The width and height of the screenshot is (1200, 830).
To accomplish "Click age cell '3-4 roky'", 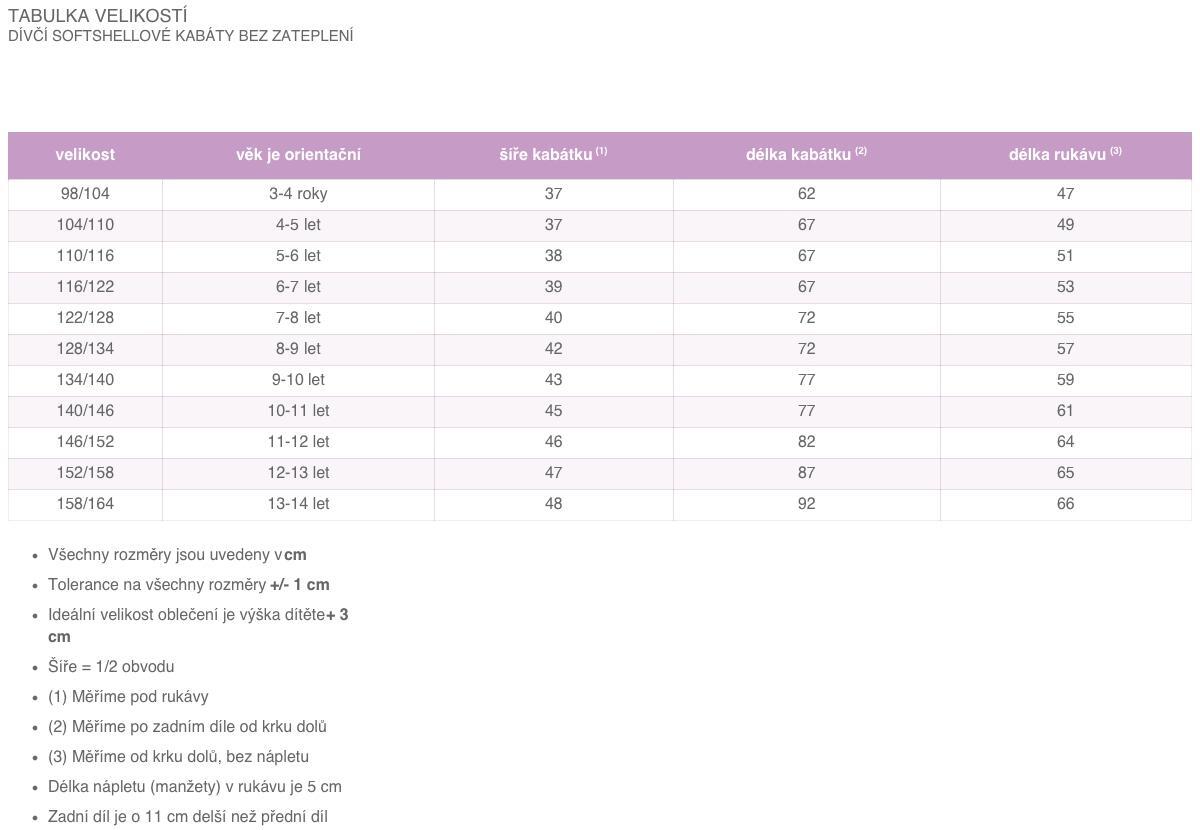I will click(x=298, y=194).
